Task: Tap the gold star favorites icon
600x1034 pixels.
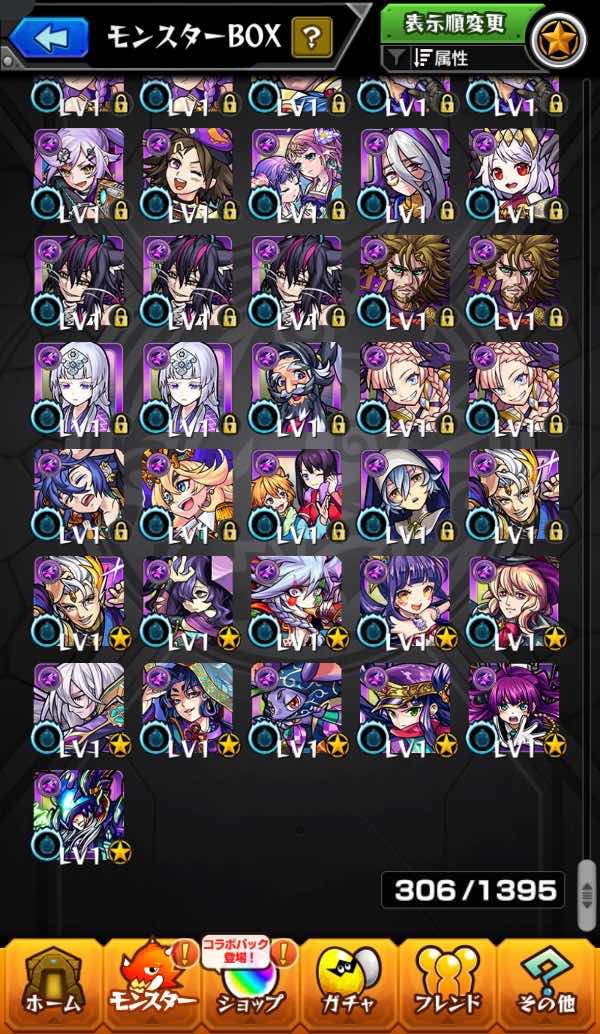Action: (559, 38)
